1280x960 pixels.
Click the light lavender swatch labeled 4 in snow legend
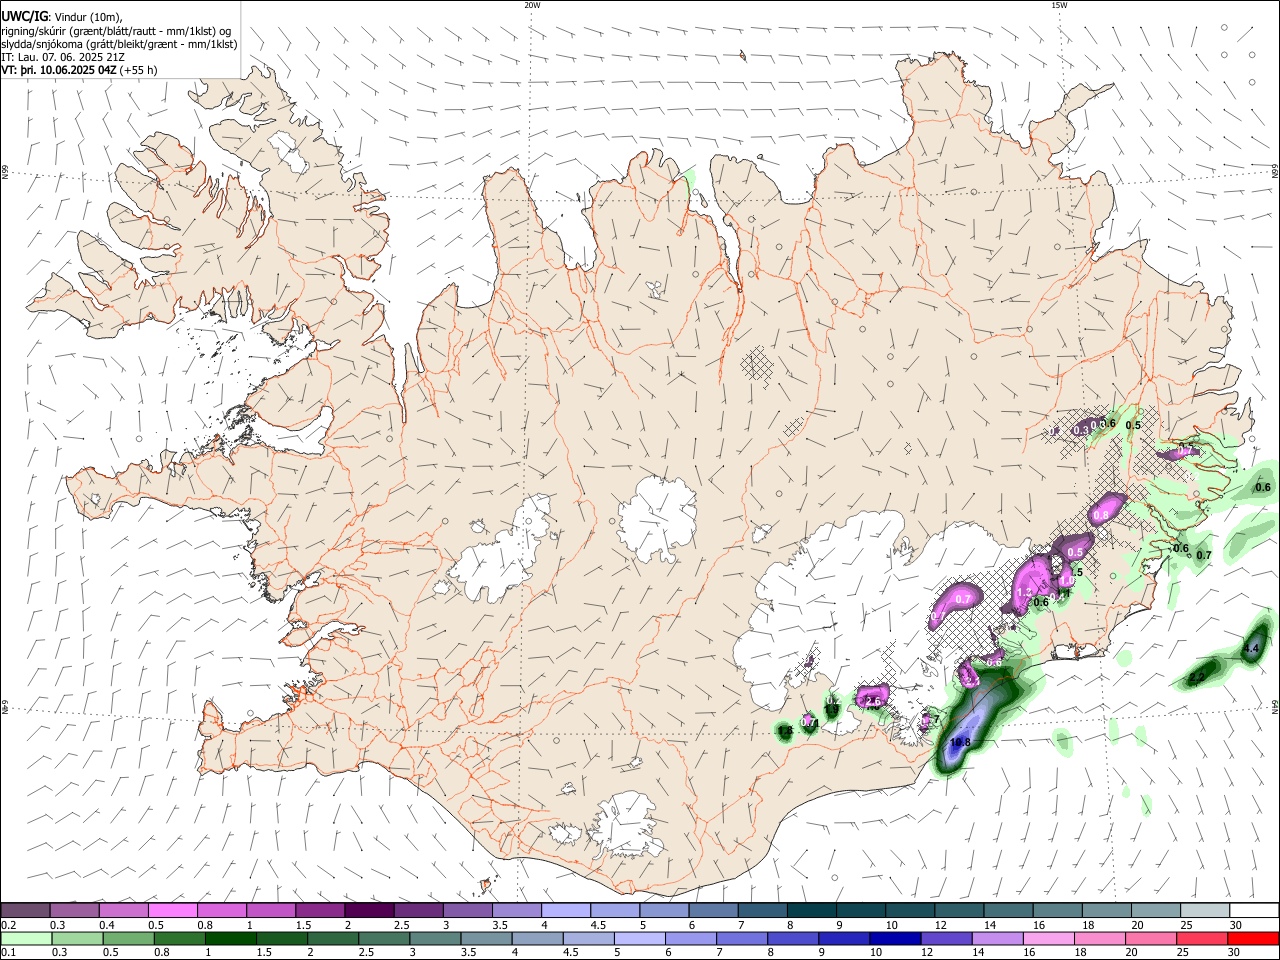tap(566, 911)
